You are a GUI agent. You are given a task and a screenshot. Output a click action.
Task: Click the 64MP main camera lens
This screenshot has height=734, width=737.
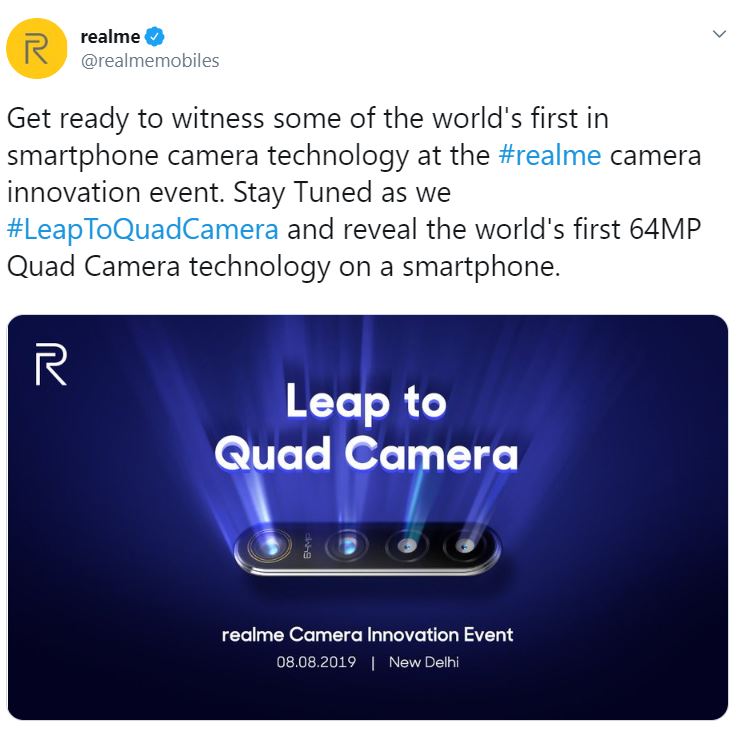[x=269, y=546]
